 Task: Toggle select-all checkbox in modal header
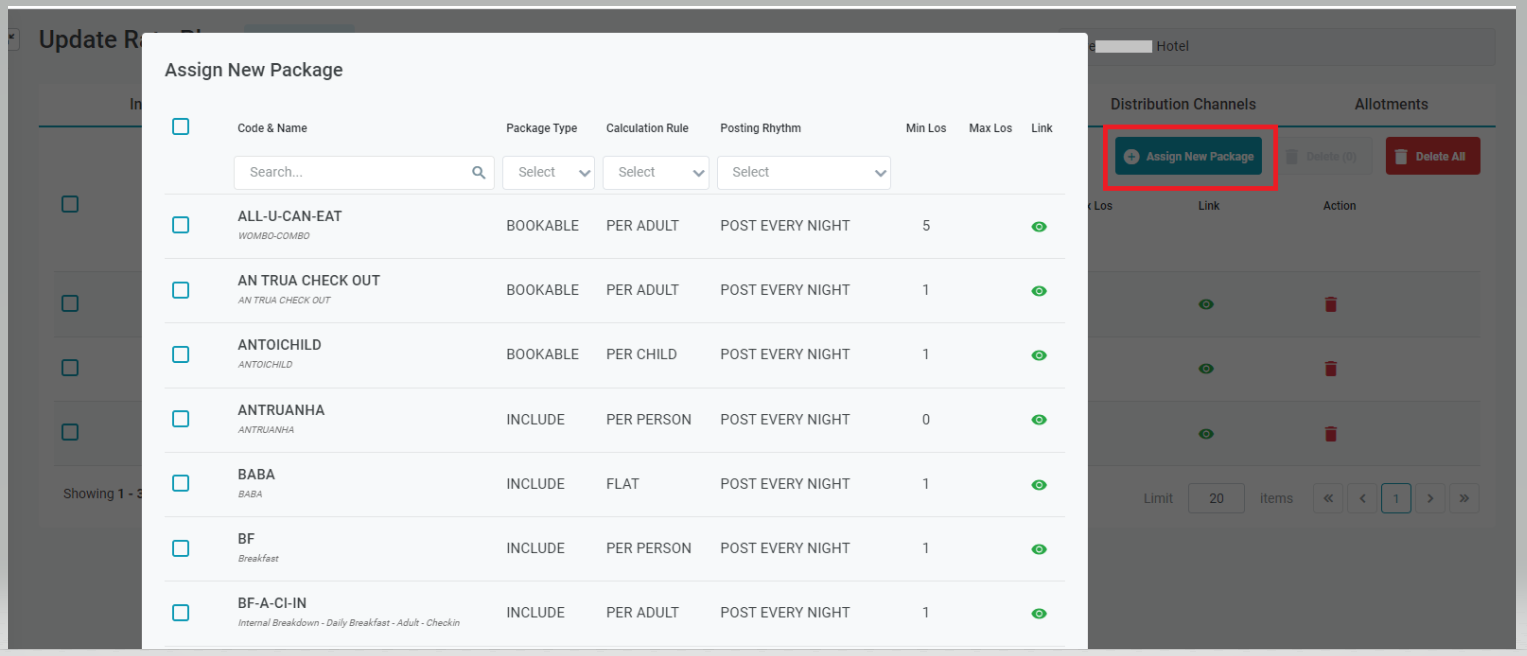tap(180, 127)
